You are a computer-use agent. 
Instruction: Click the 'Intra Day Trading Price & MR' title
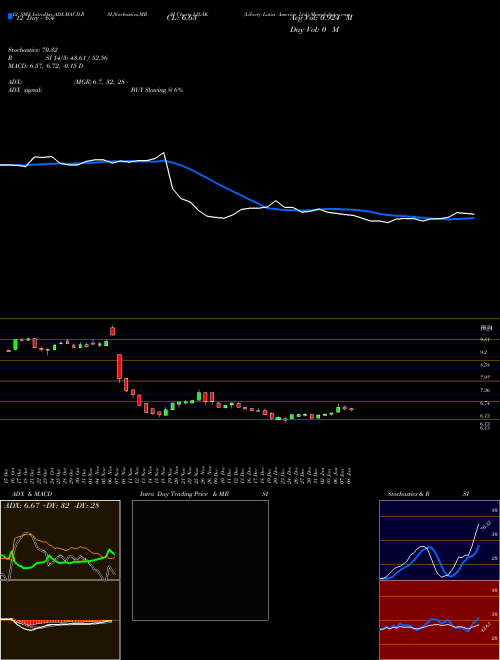(184, 494)
